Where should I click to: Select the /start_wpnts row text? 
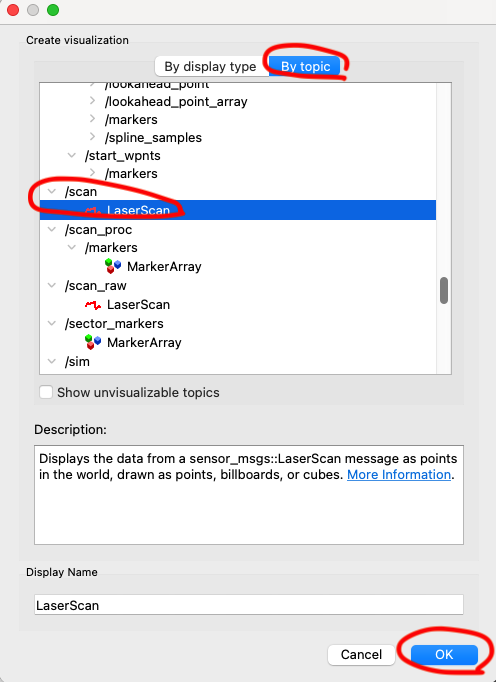click(x=123, y=156)
